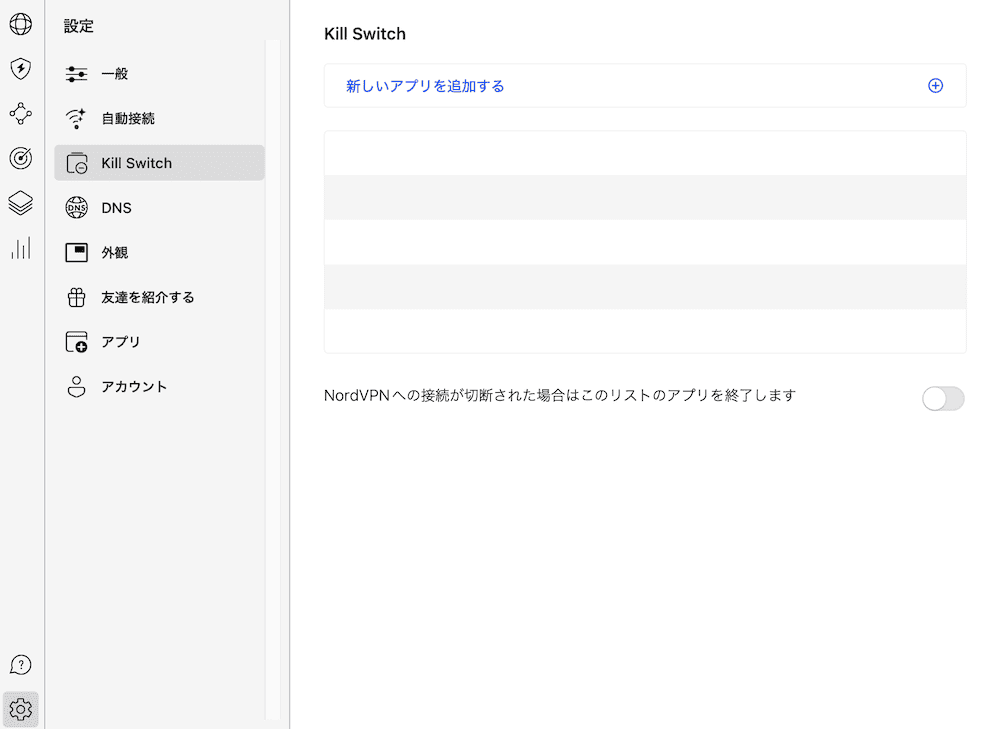1000x729 pixels.
Task: Click the sliders icon beside 一般
Action: click(x=77, y=74)
